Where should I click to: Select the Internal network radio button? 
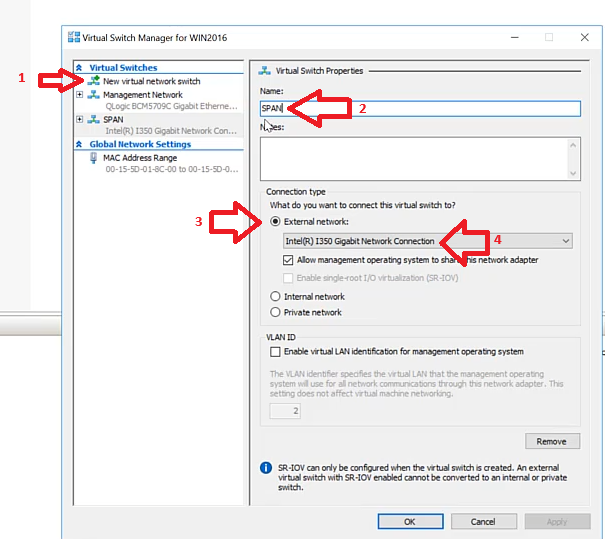[275, 296]
